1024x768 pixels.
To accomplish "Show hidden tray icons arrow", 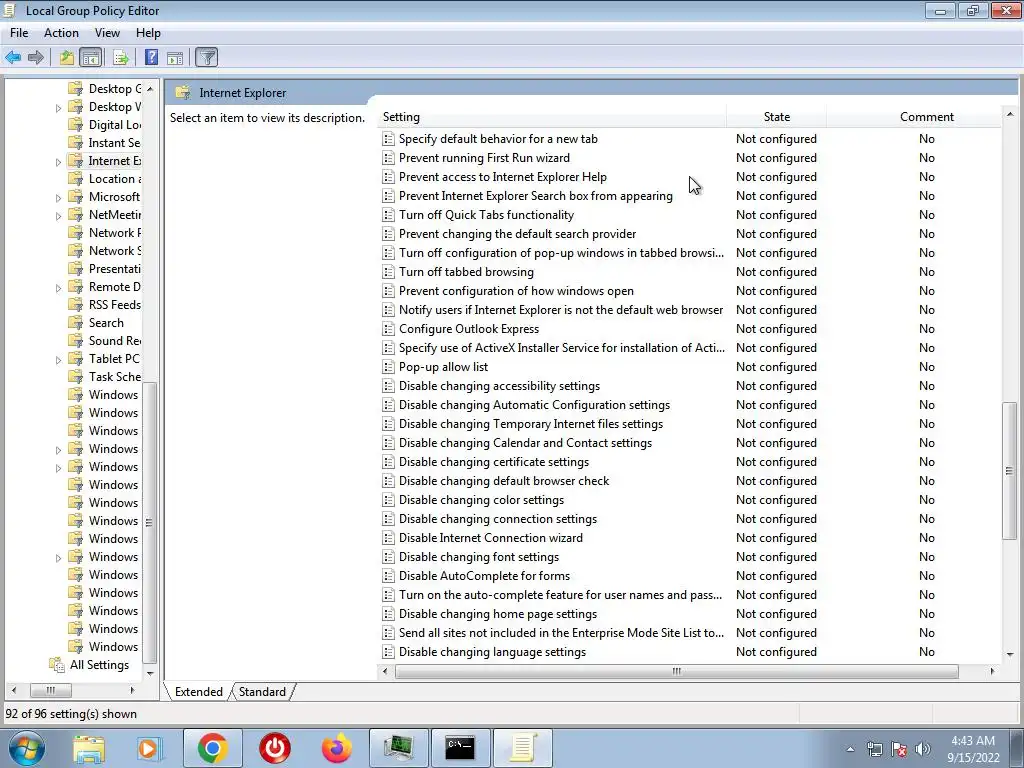I will [x=850, y=749].
